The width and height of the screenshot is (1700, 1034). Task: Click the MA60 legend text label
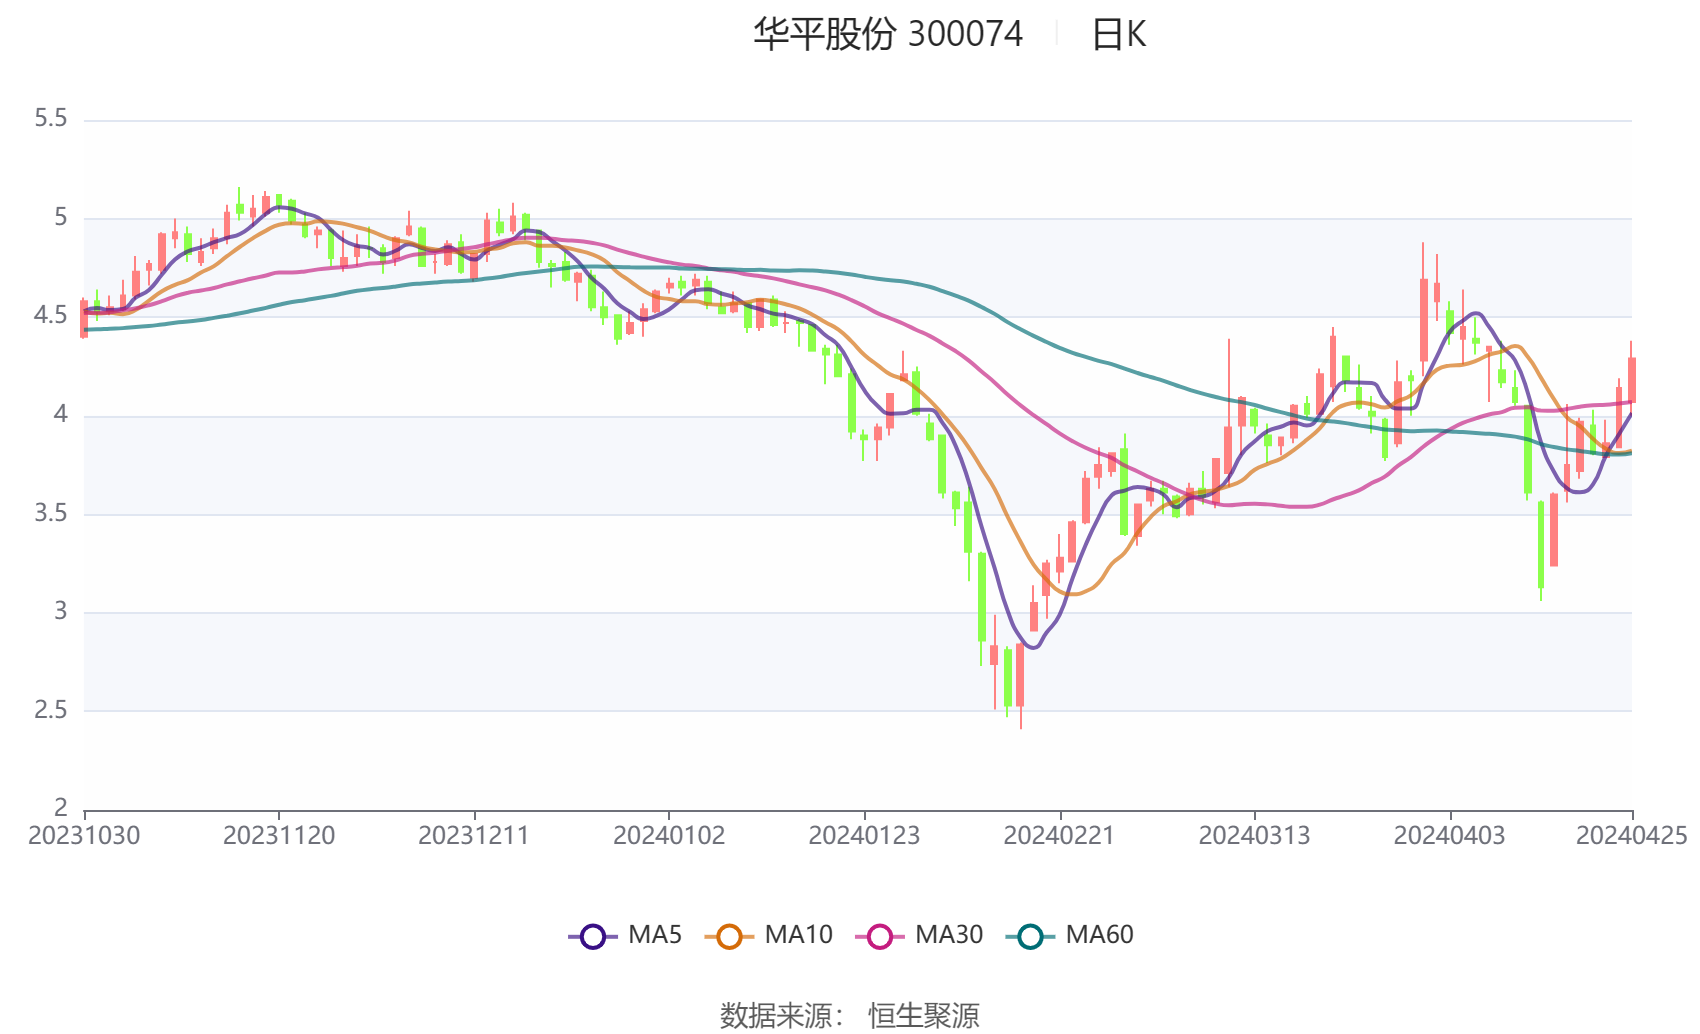[x=1099, y=935]
